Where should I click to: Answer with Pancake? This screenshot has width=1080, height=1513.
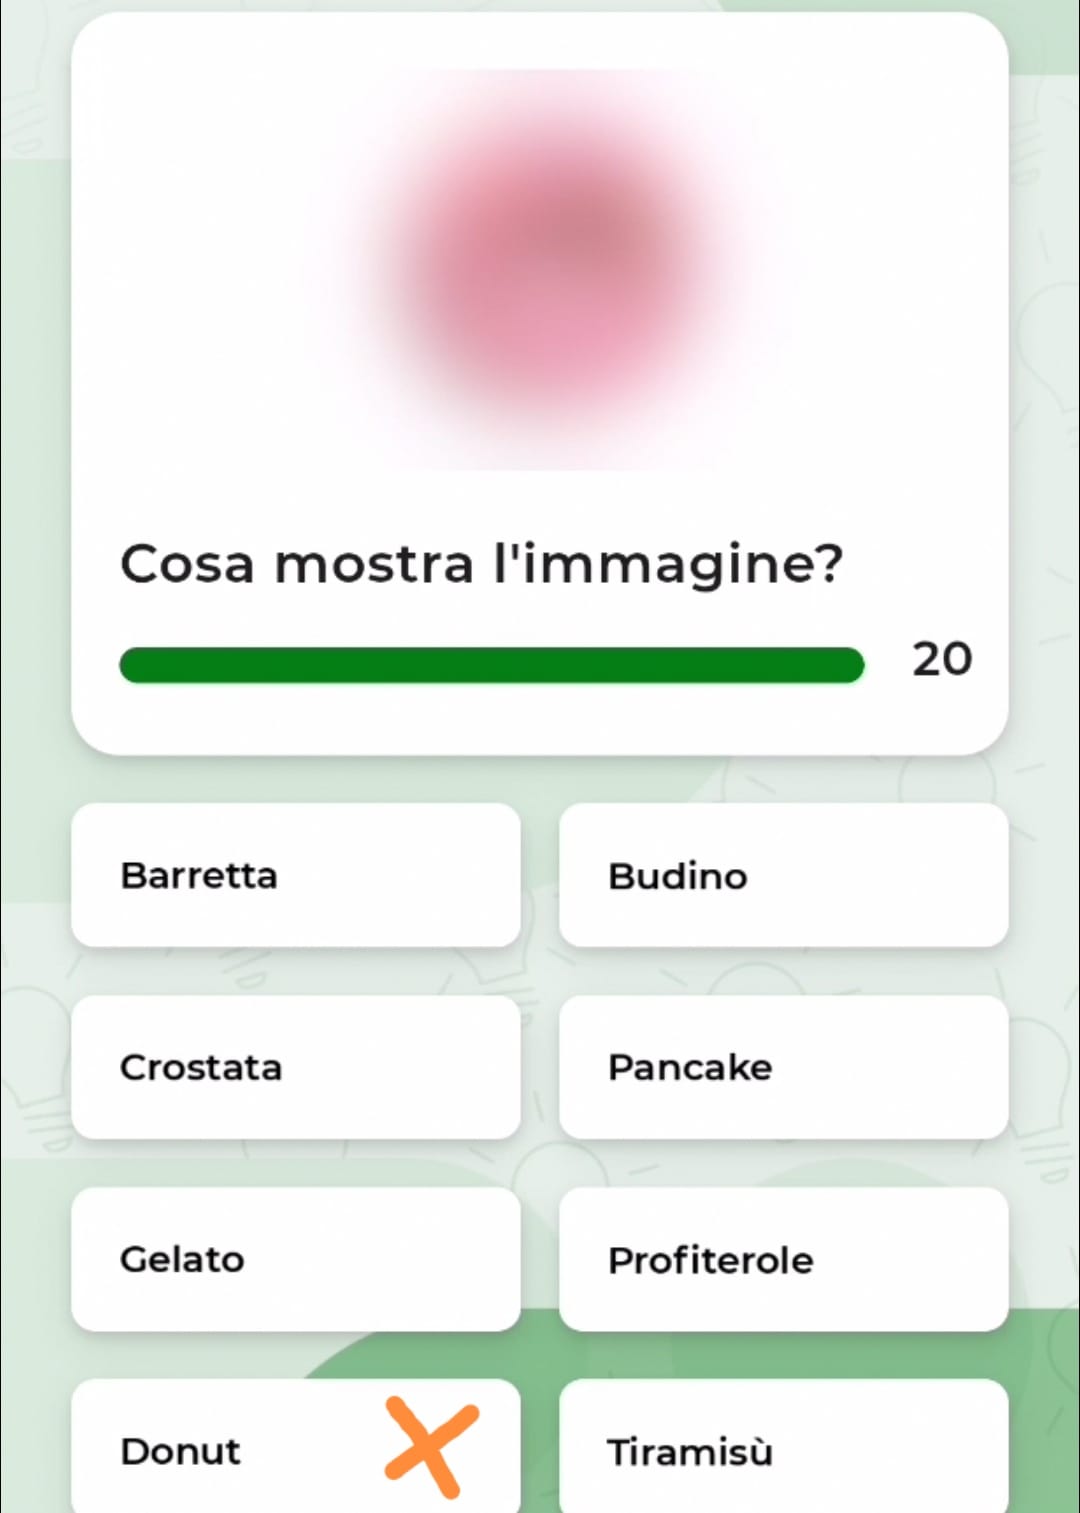[x=783, y=1067]
